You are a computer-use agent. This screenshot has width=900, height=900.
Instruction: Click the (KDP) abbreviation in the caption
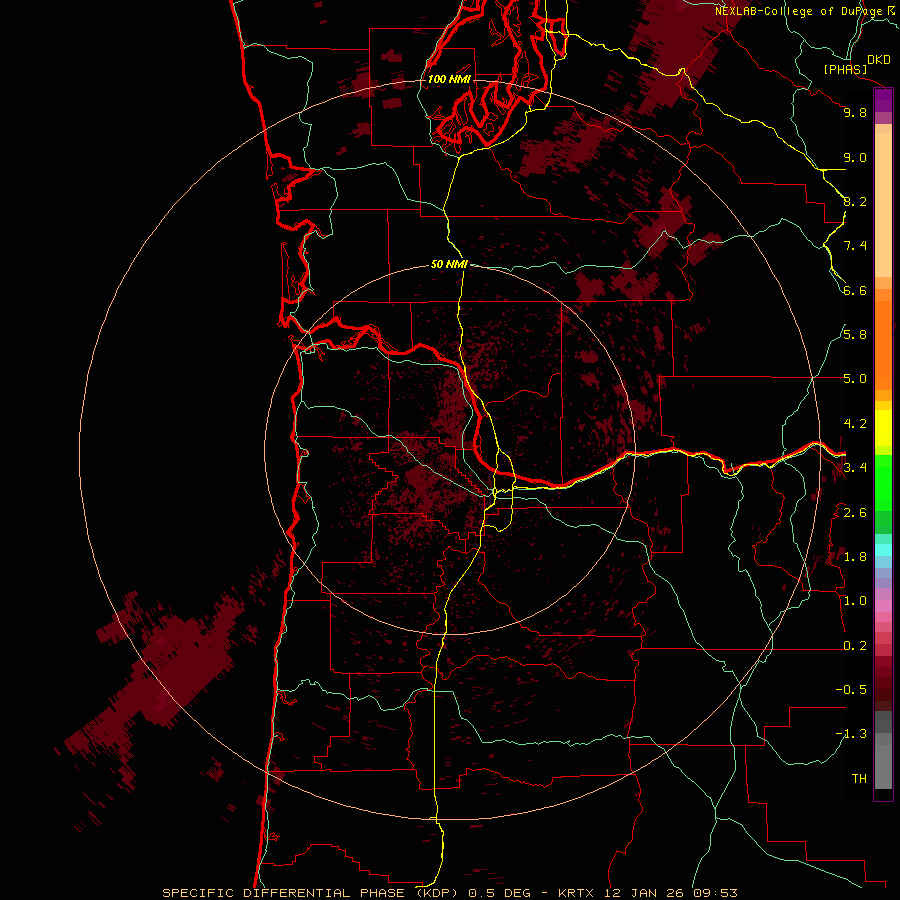[439, 893]
